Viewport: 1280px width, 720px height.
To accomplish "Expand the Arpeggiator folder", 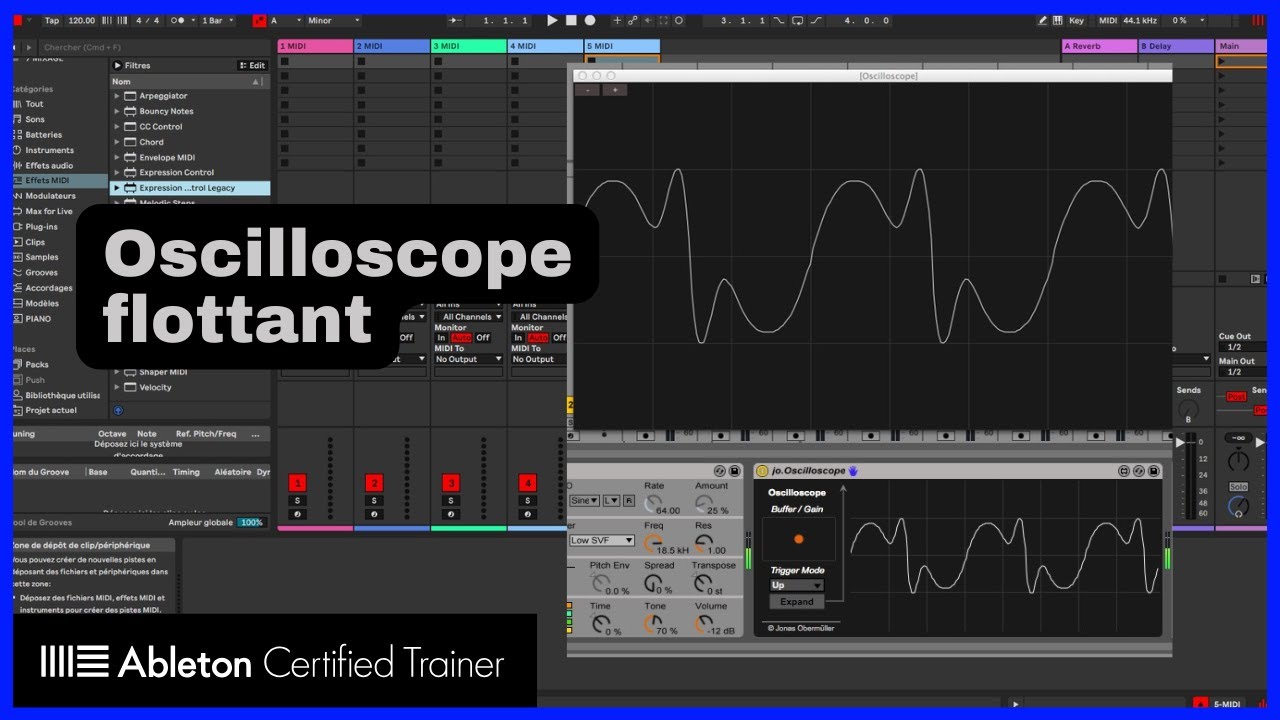I will point(117,96).
